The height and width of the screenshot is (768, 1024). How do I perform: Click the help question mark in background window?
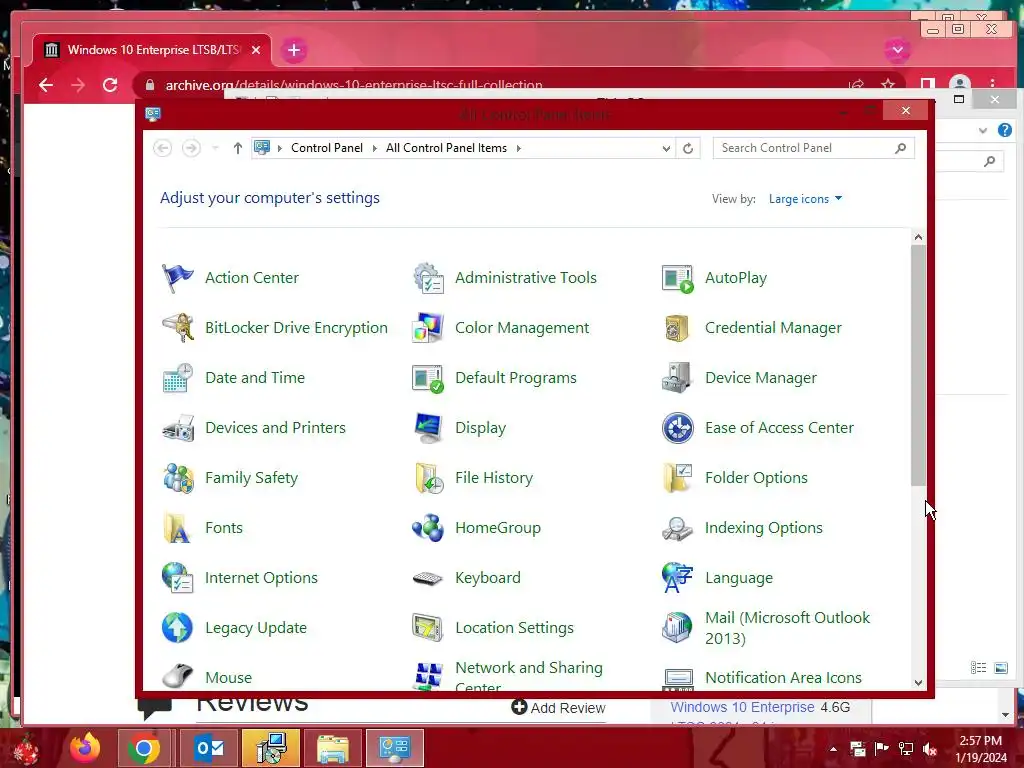1004,130
